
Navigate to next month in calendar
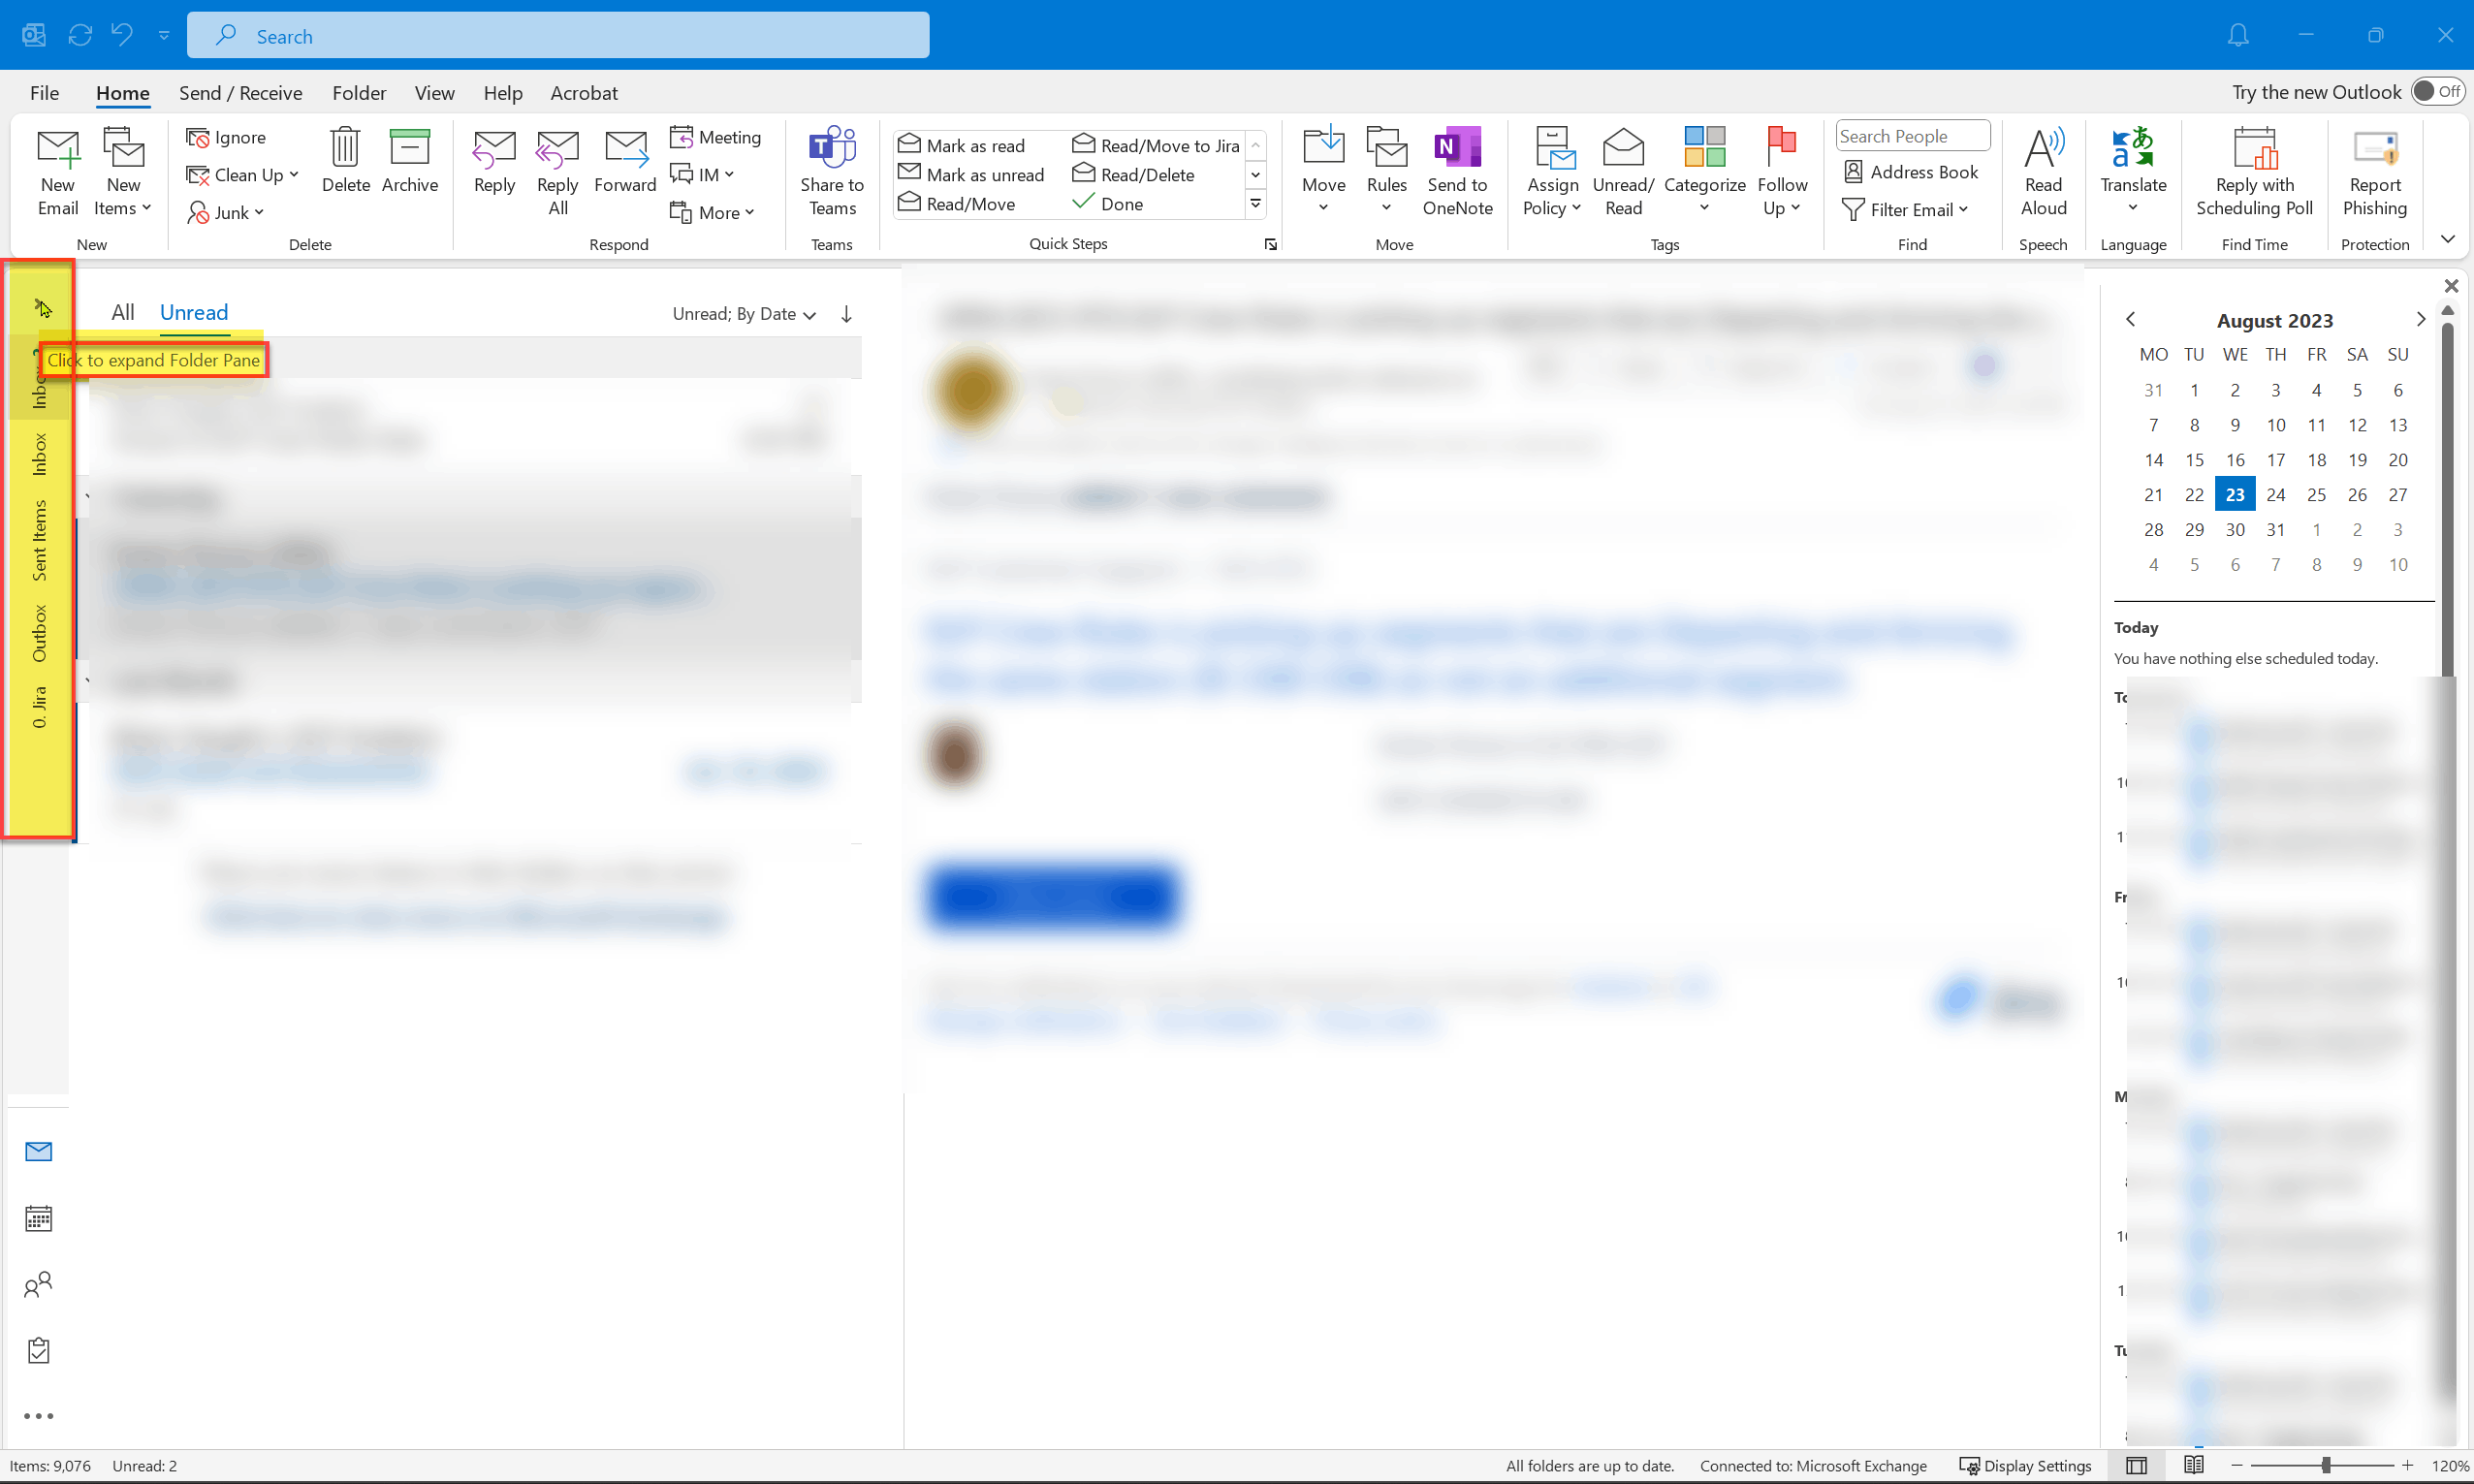[2420, 320]
